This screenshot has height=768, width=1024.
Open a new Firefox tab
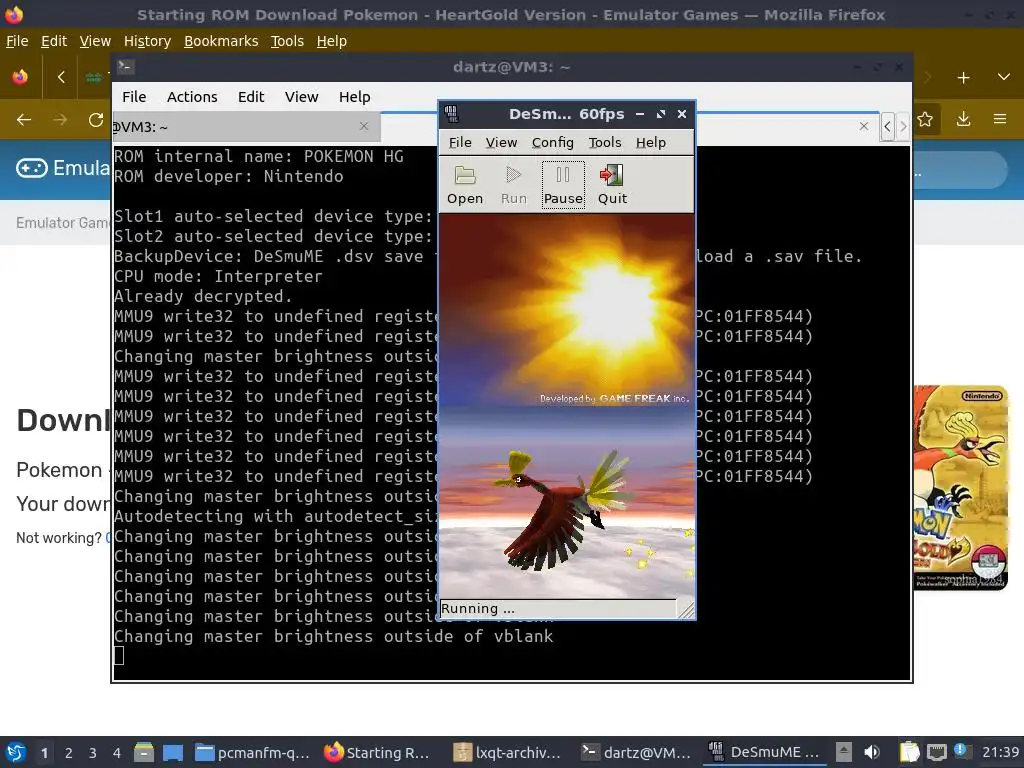963,78
